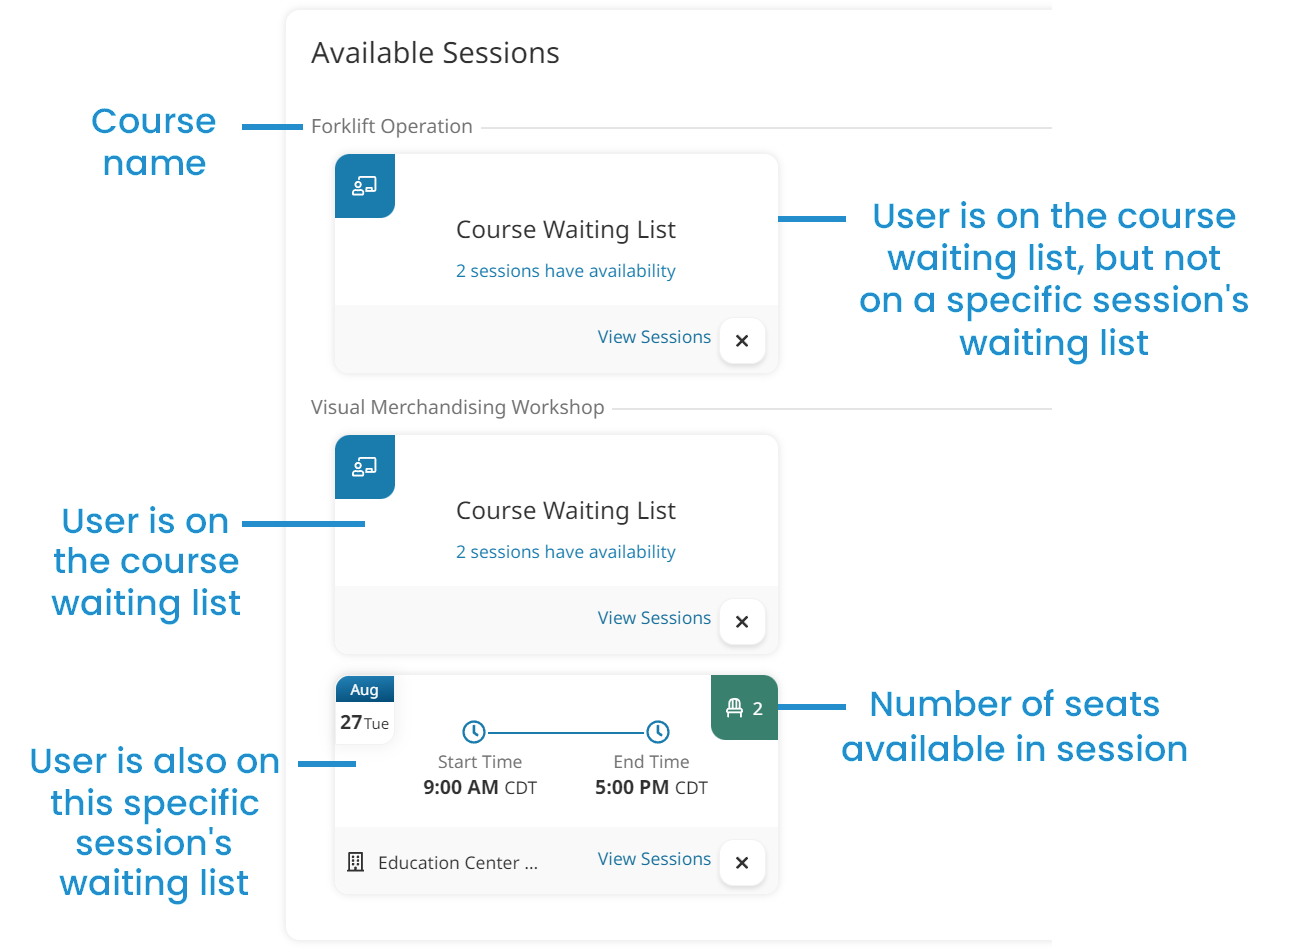Select the seats available badge showing 2
This screenshot has height=950, width=1298.
(744, 707)
